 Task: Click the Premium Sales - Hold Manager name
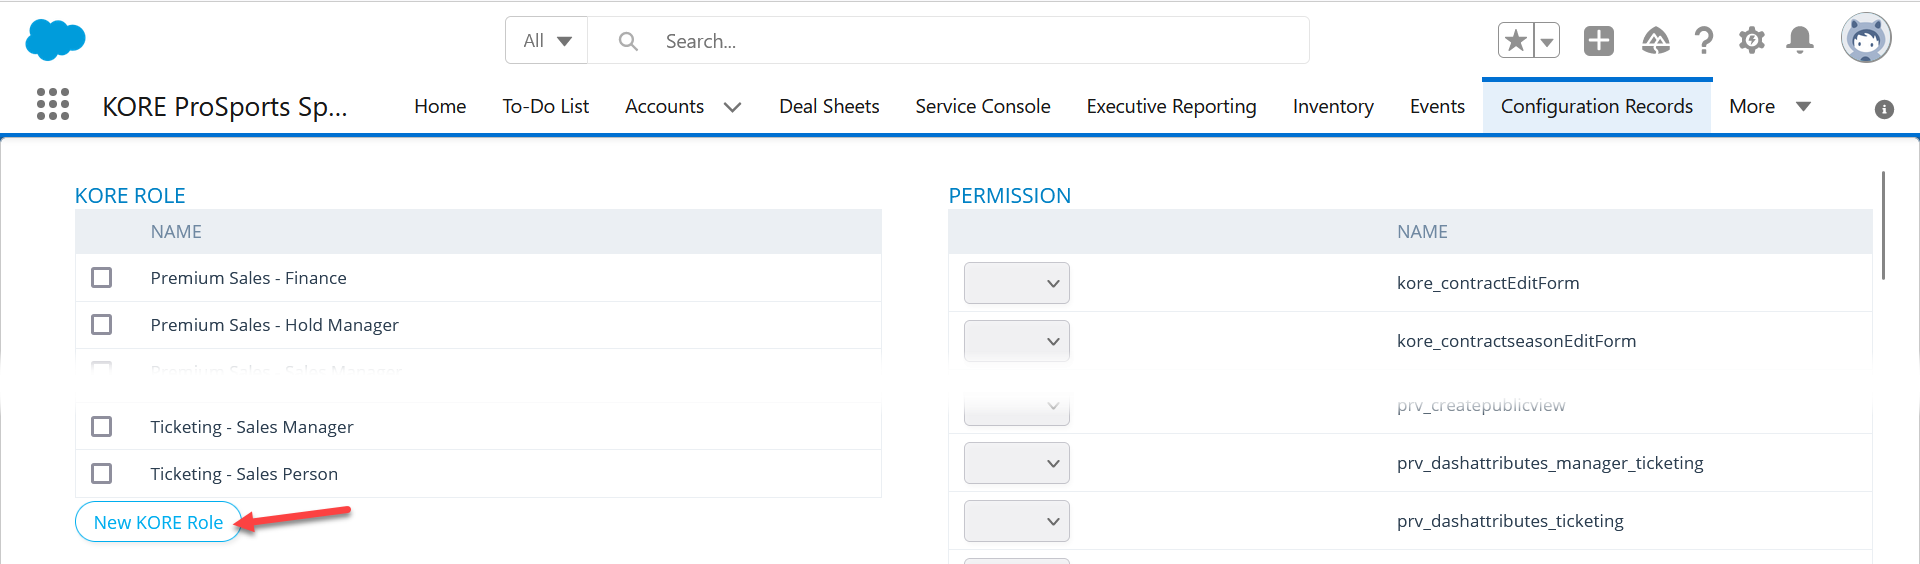(x=275, y=325)
